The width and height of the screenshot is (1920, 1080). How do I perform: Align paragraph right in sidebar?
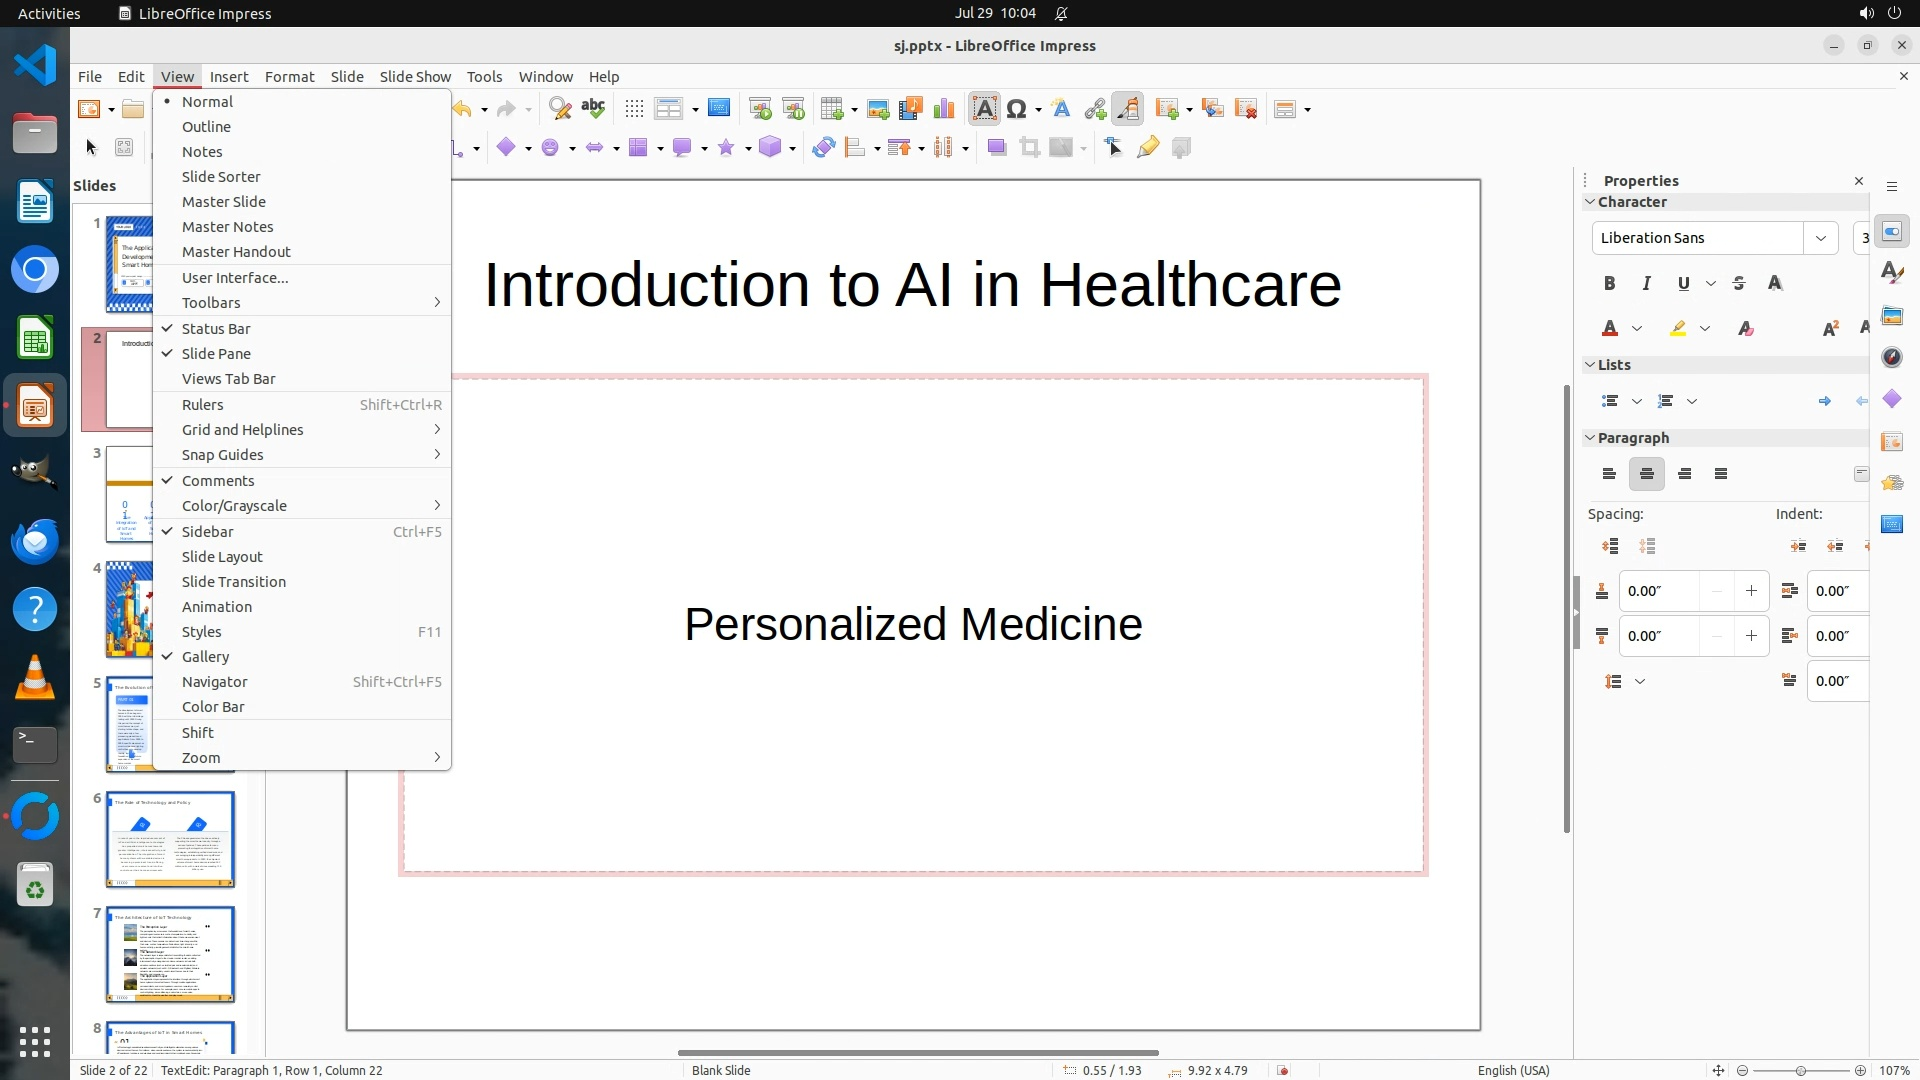(x=1684, y=474)
